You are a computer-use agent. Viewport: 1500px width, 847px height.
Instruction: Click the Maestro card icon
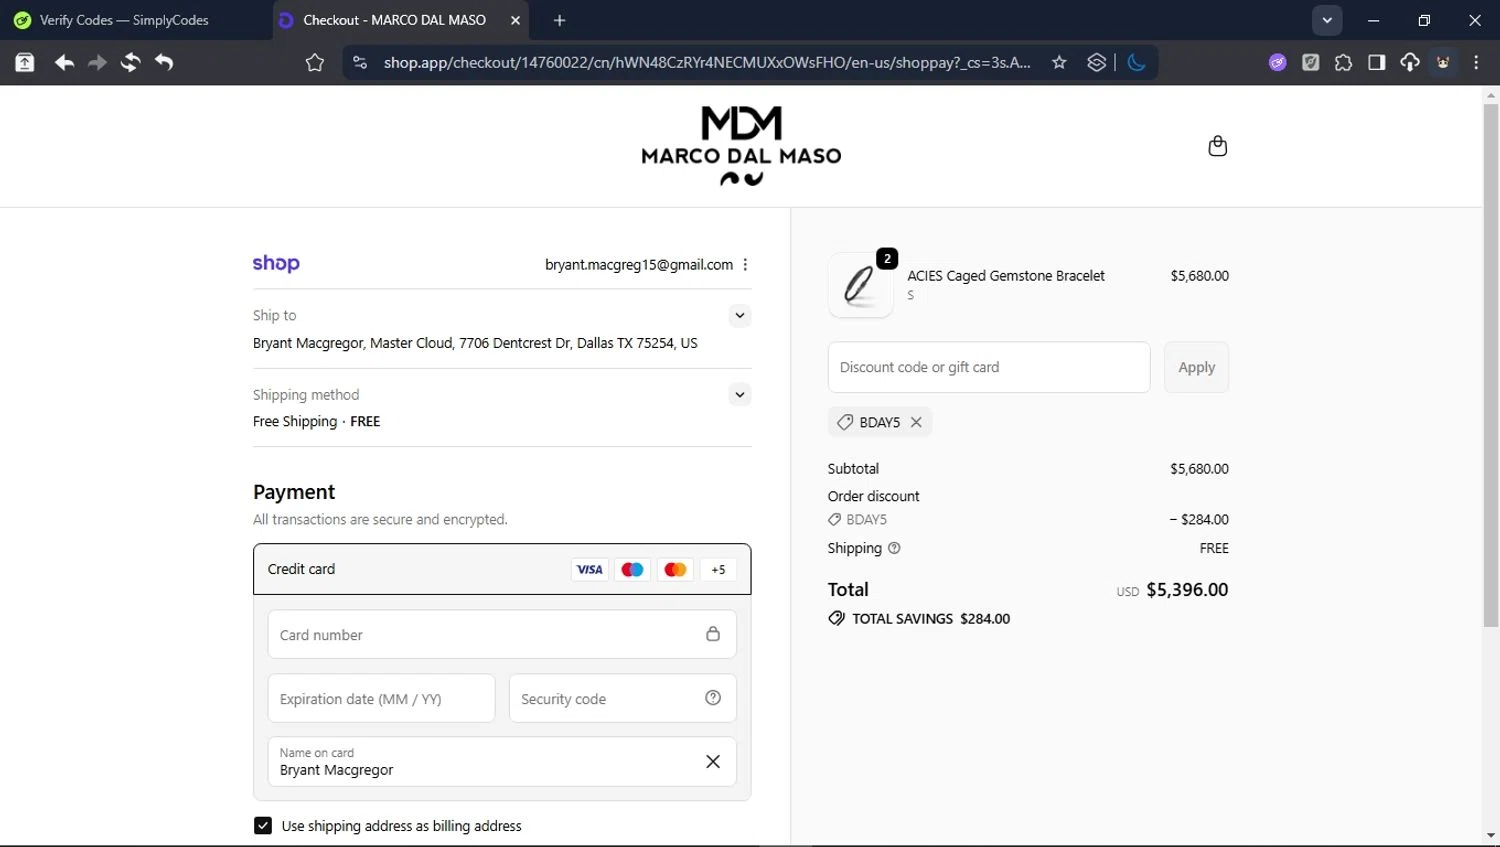coord(632,570)
